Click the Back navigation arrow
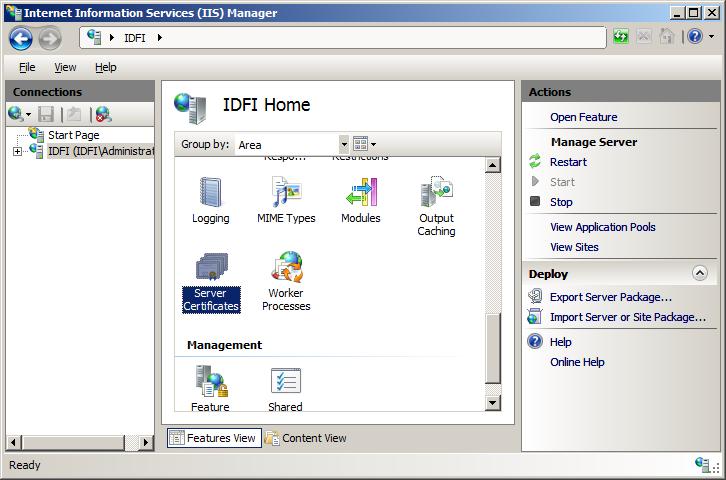This screenshot has width=726, height=480. 20,38
